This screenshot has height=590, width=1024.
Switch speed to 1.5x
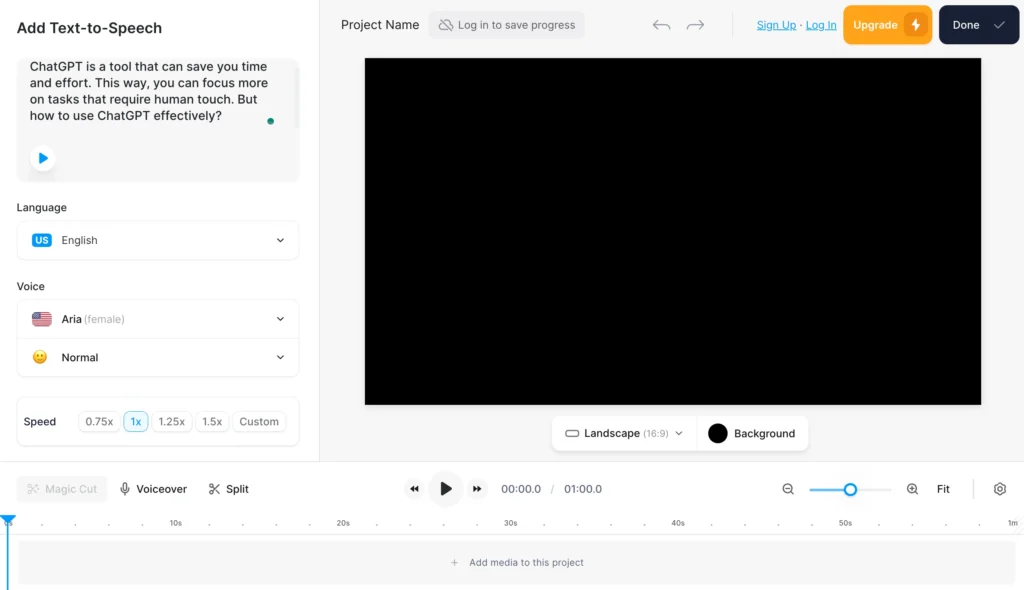coord(211,421)
